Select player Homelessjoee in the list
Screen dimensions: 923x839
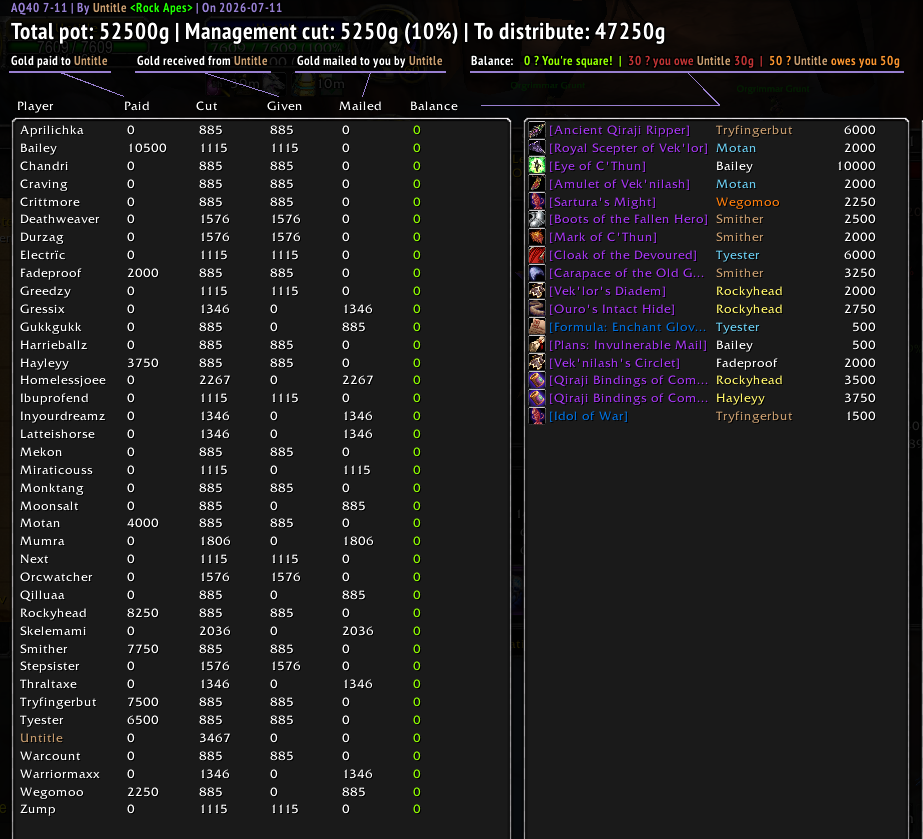63,380
